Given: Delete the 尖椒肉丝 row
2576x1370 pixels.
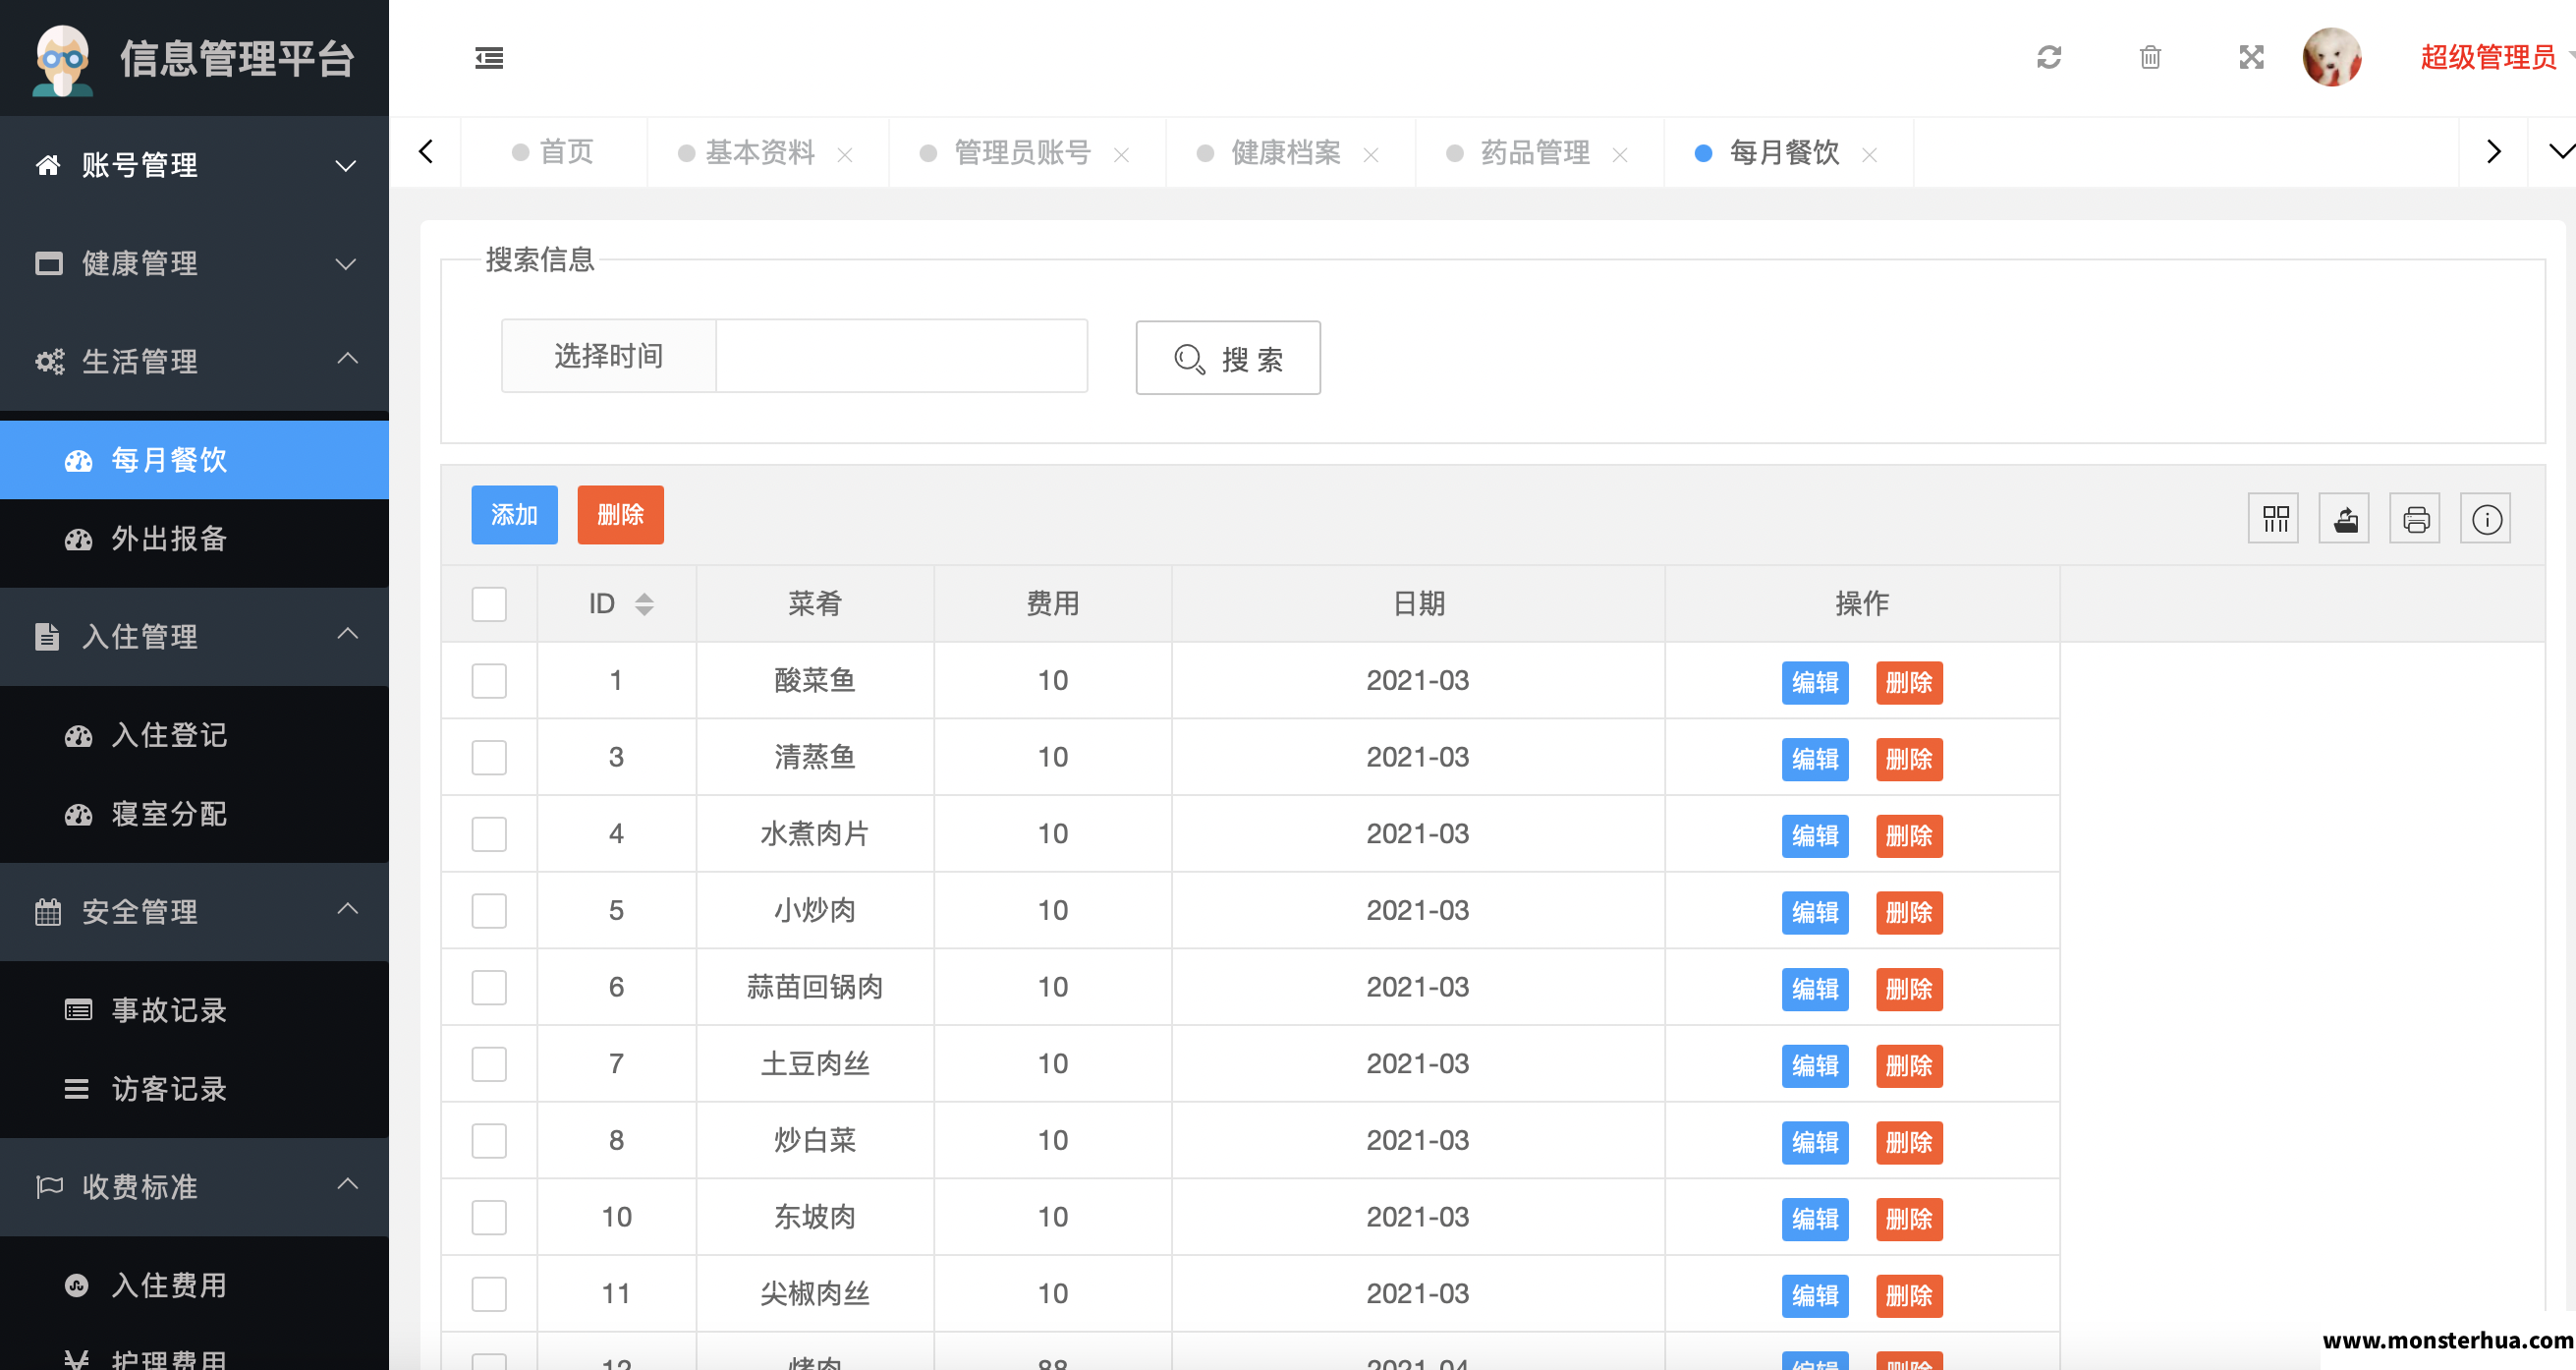Looking at the screenshot, I should 1909,1296.
